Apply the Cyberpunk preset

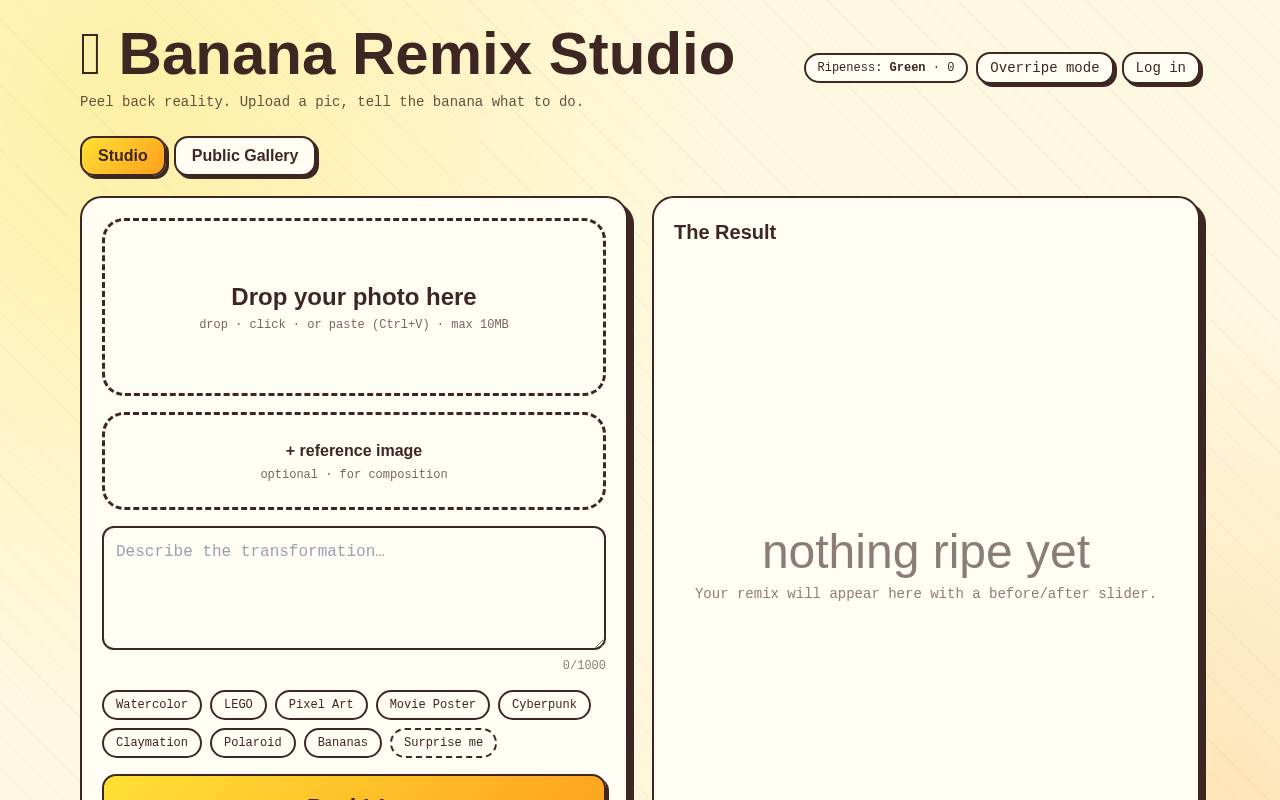click(x=544, y=705)
